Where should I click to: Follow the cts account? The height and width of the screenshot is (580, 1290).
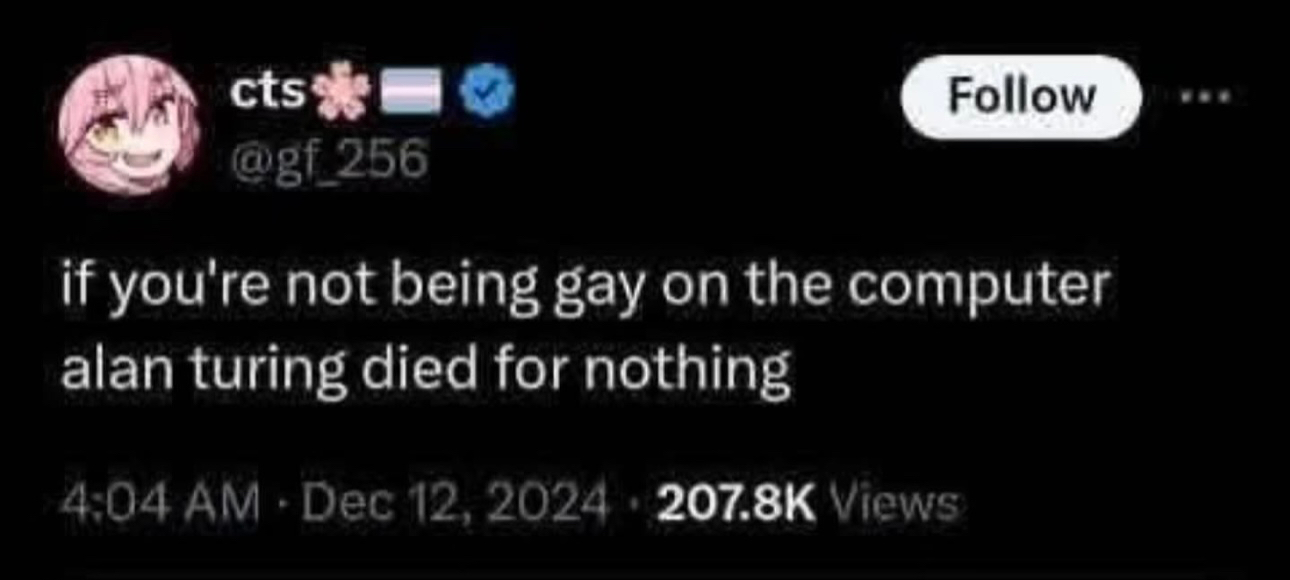(x=1021, y=96)
